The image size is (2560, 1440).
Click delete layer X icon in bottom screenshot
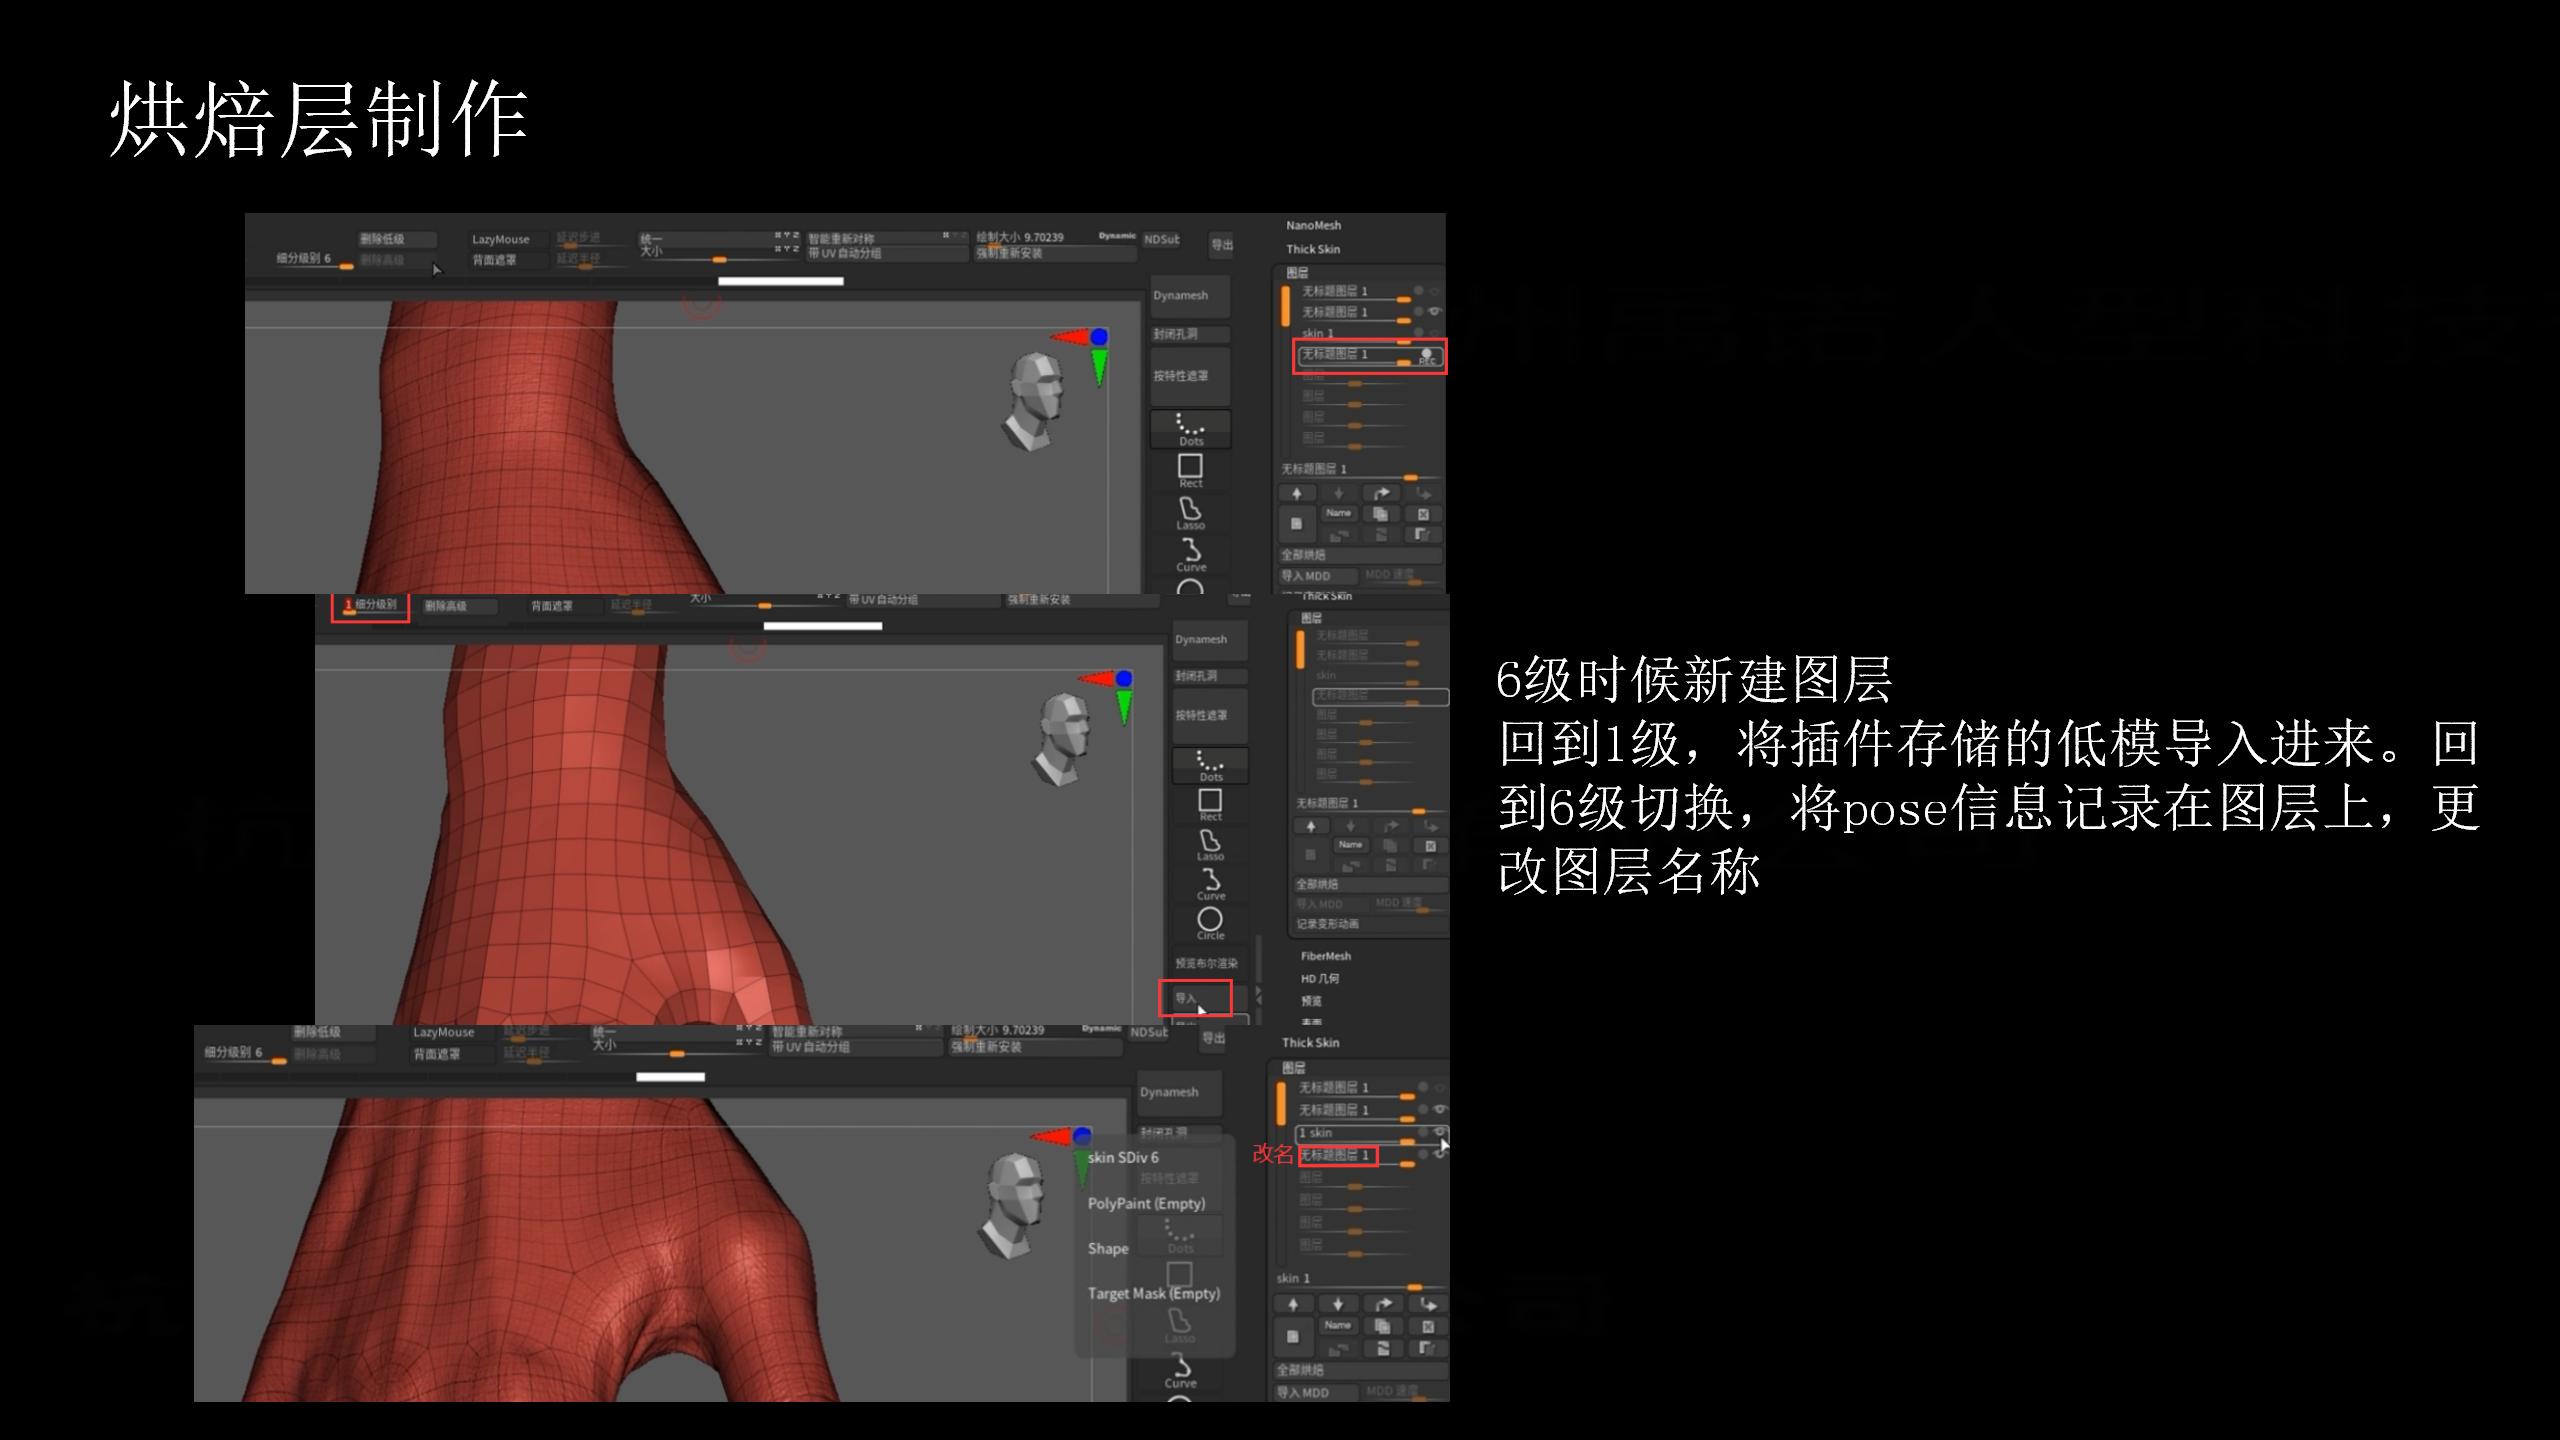point(1427,1326)
